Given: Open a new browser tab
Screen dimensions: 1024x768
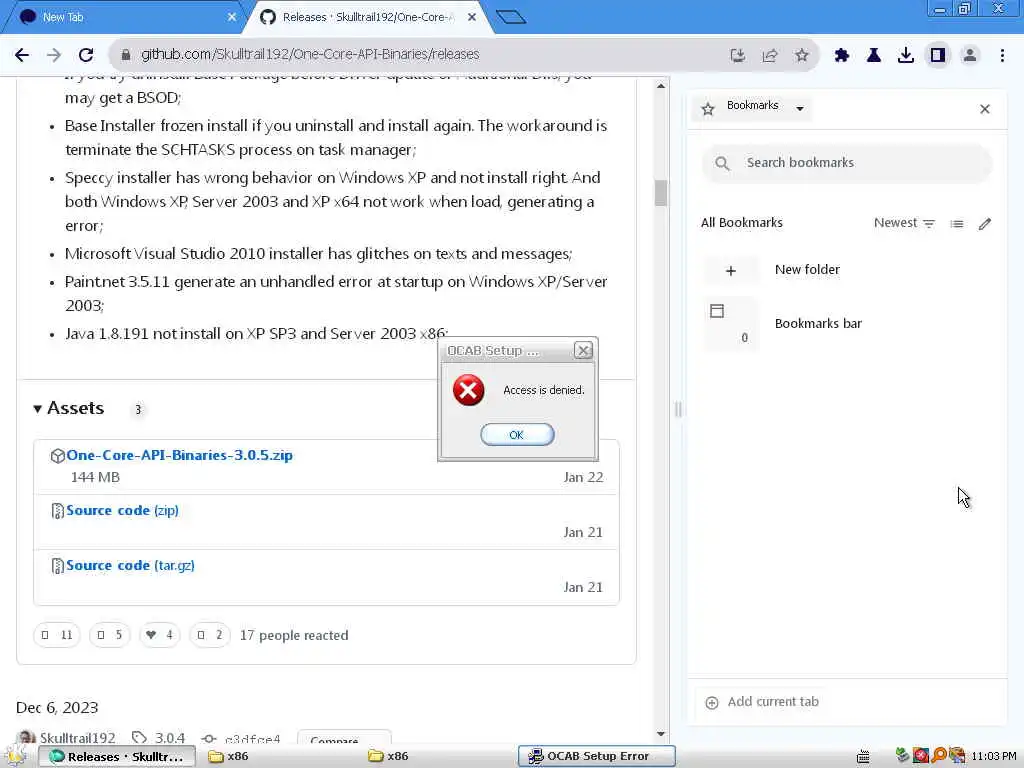Looking at the screenshot, I should coord(511,17).
